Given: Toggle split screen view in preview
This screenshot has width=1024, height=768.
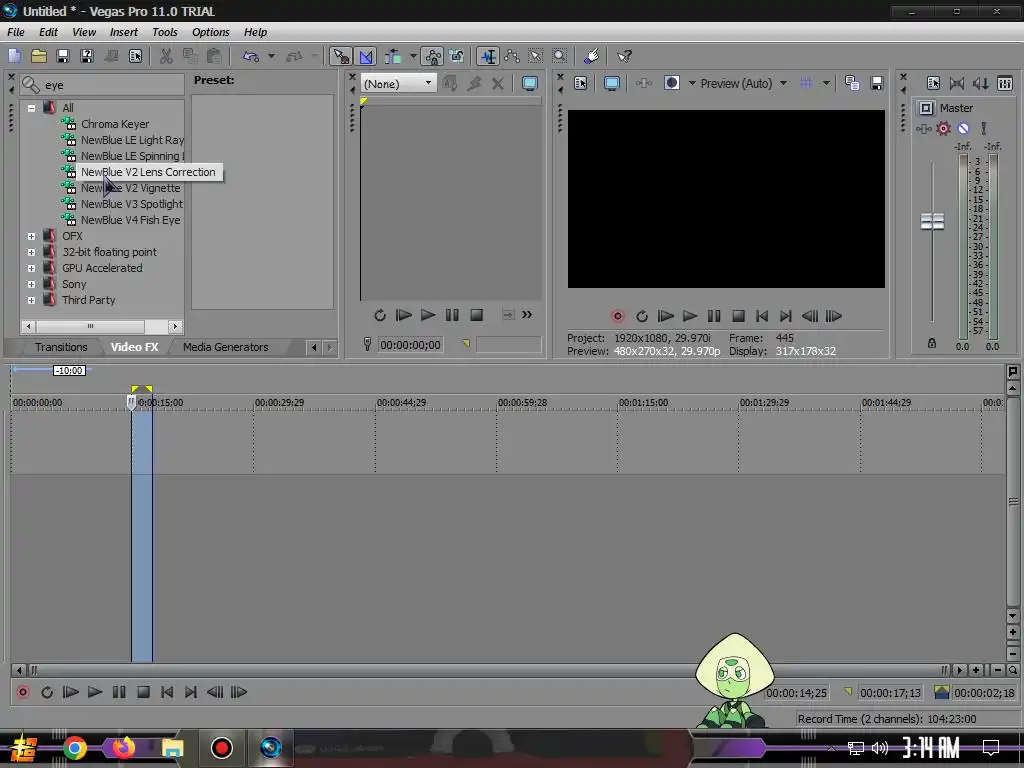Looking at the screenshot, I should (x=671, y=83).
